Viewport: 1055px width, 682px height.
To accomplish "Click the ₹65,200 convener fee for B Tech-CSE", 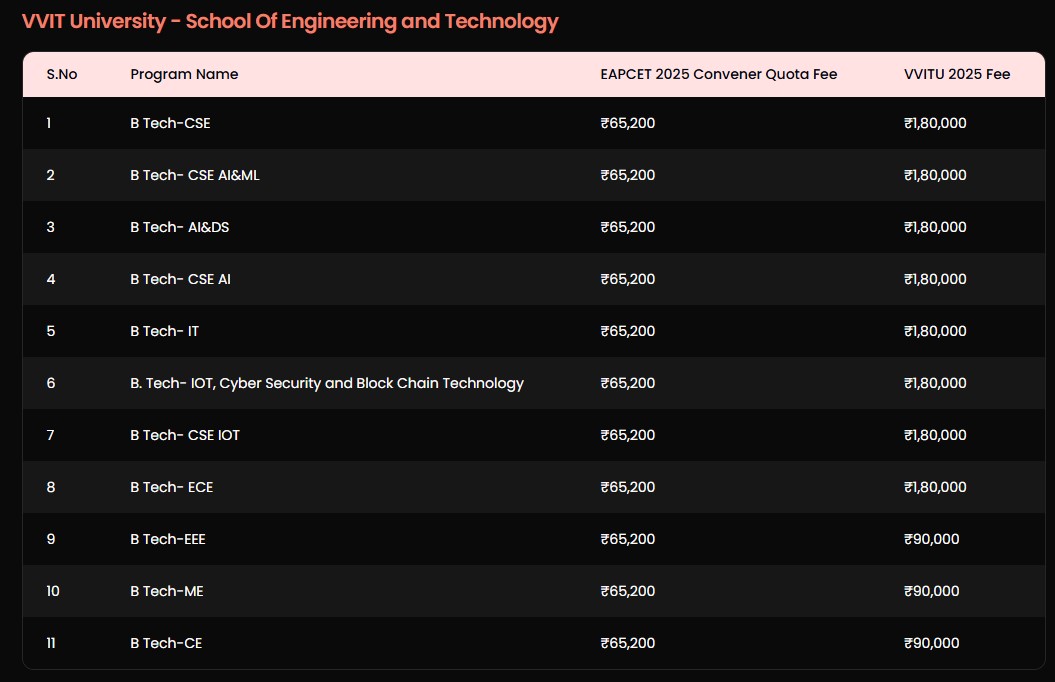I will click(x=628, y=123).
